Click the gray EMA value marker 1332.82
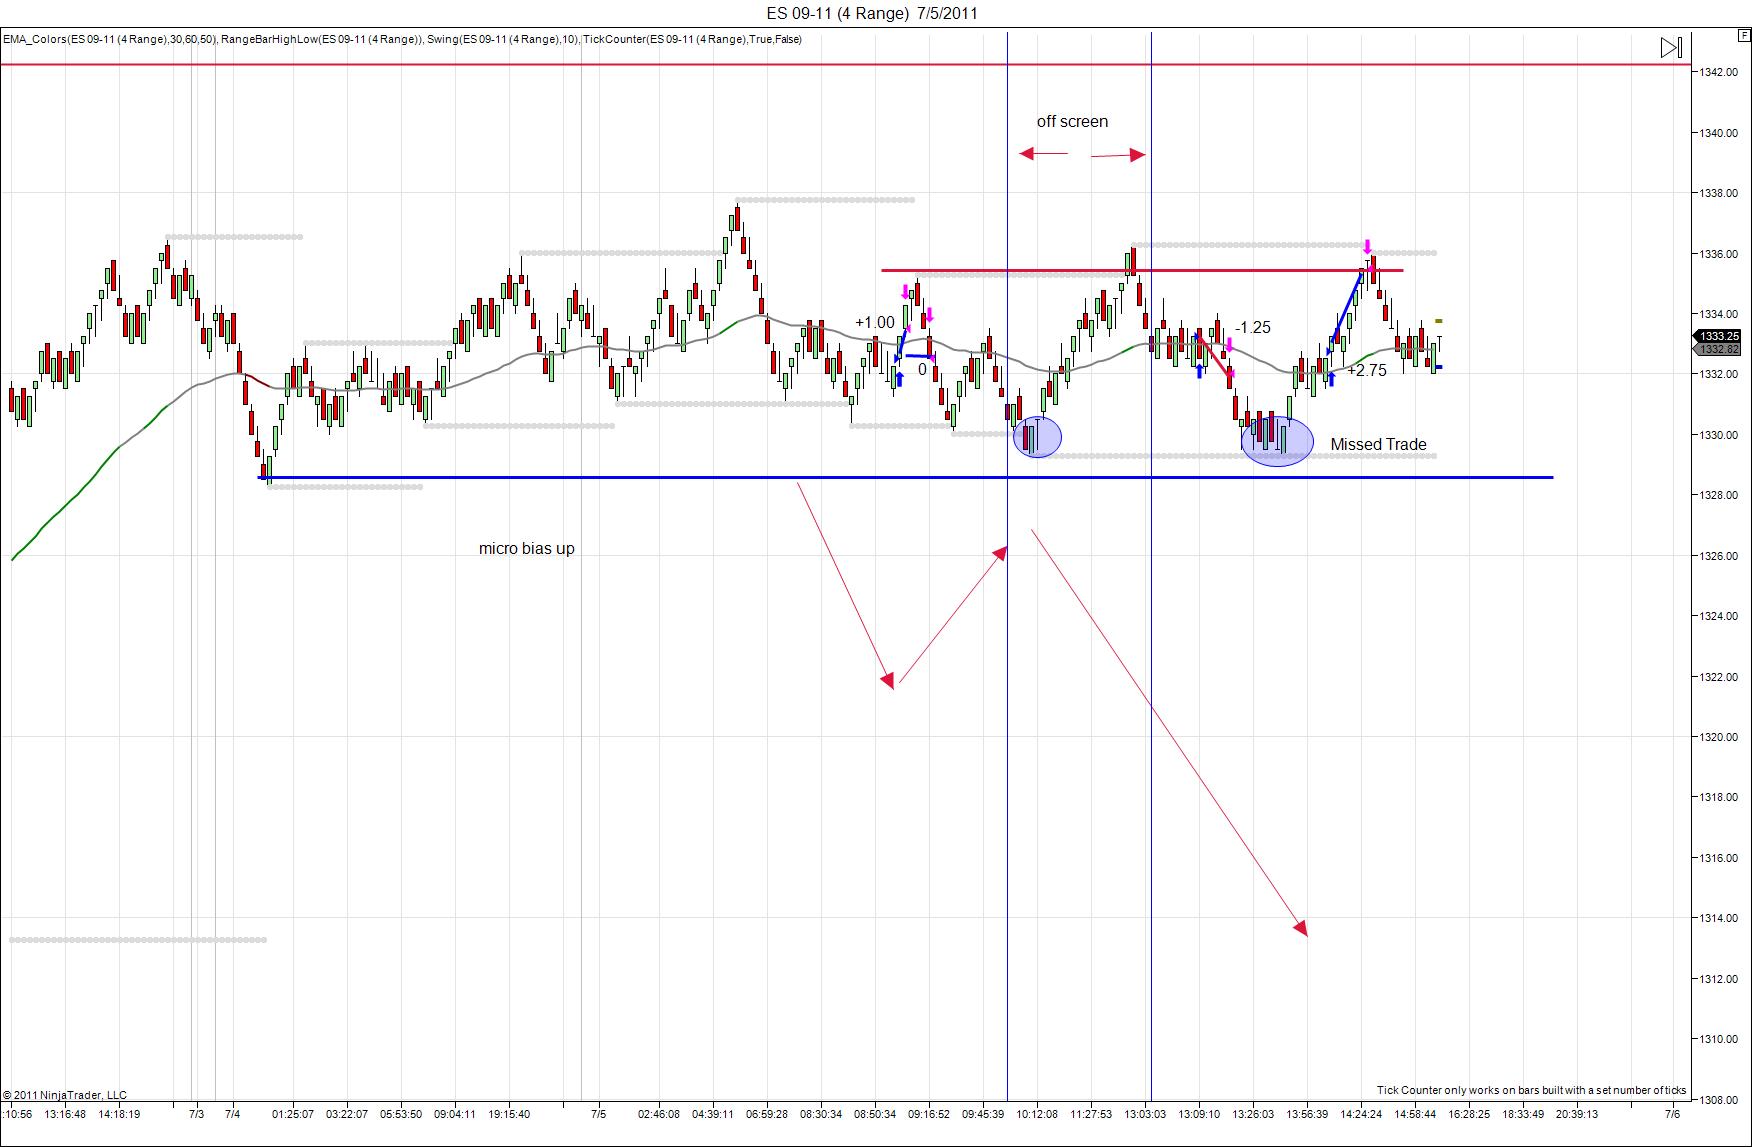This screenshot has width=1752, height=1147. 1720,349
